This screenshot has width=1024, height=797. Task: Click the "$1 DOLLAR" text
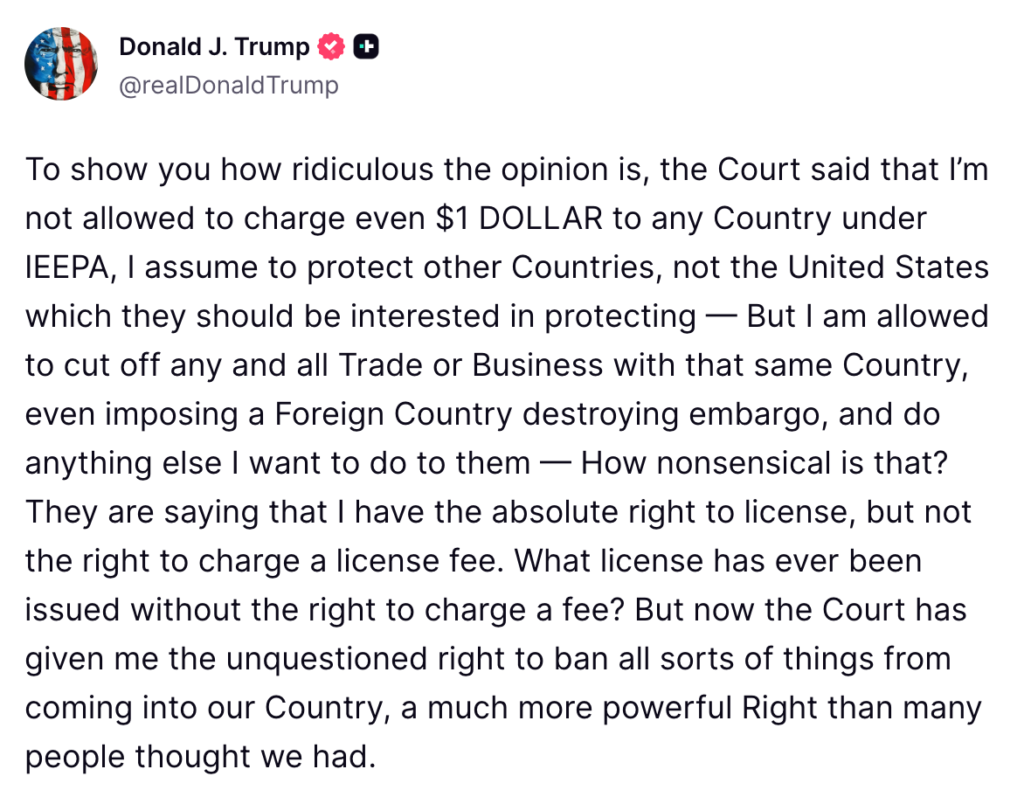point(522,218)
